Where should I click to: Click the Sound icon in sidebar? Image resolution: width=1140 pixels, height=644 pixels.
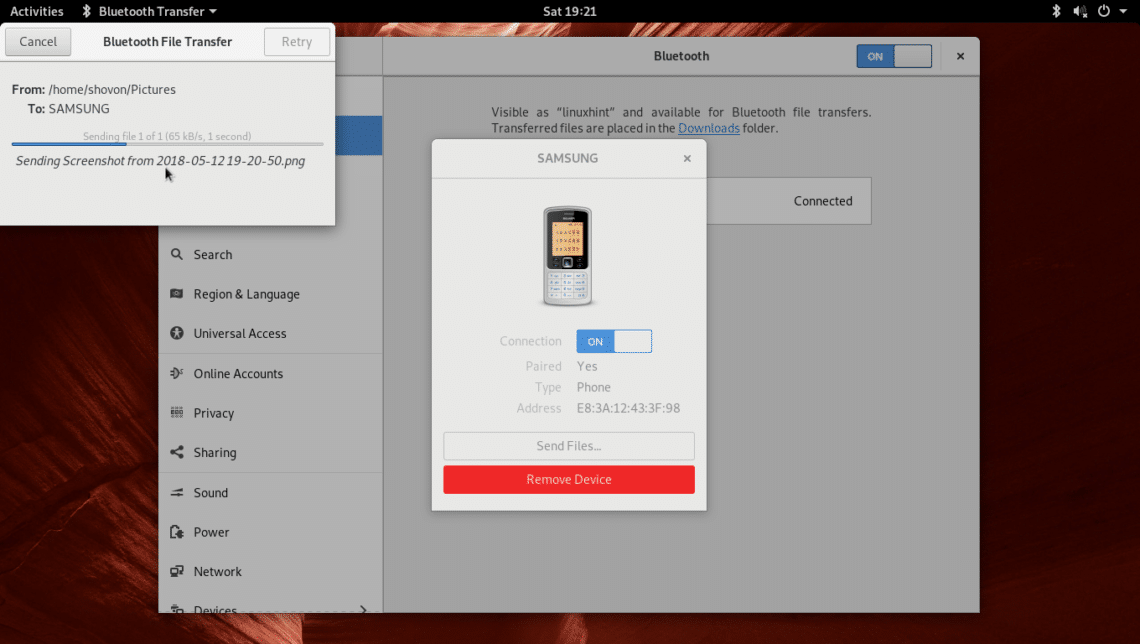click(x=176, y=492)
